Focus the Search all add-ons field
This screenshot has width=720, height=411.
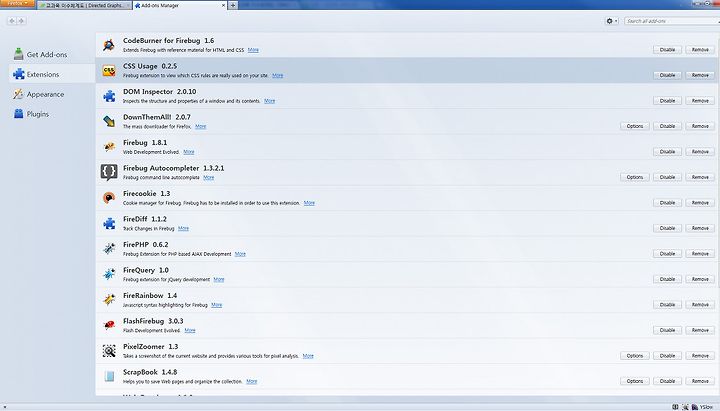[x=672, y=21]
